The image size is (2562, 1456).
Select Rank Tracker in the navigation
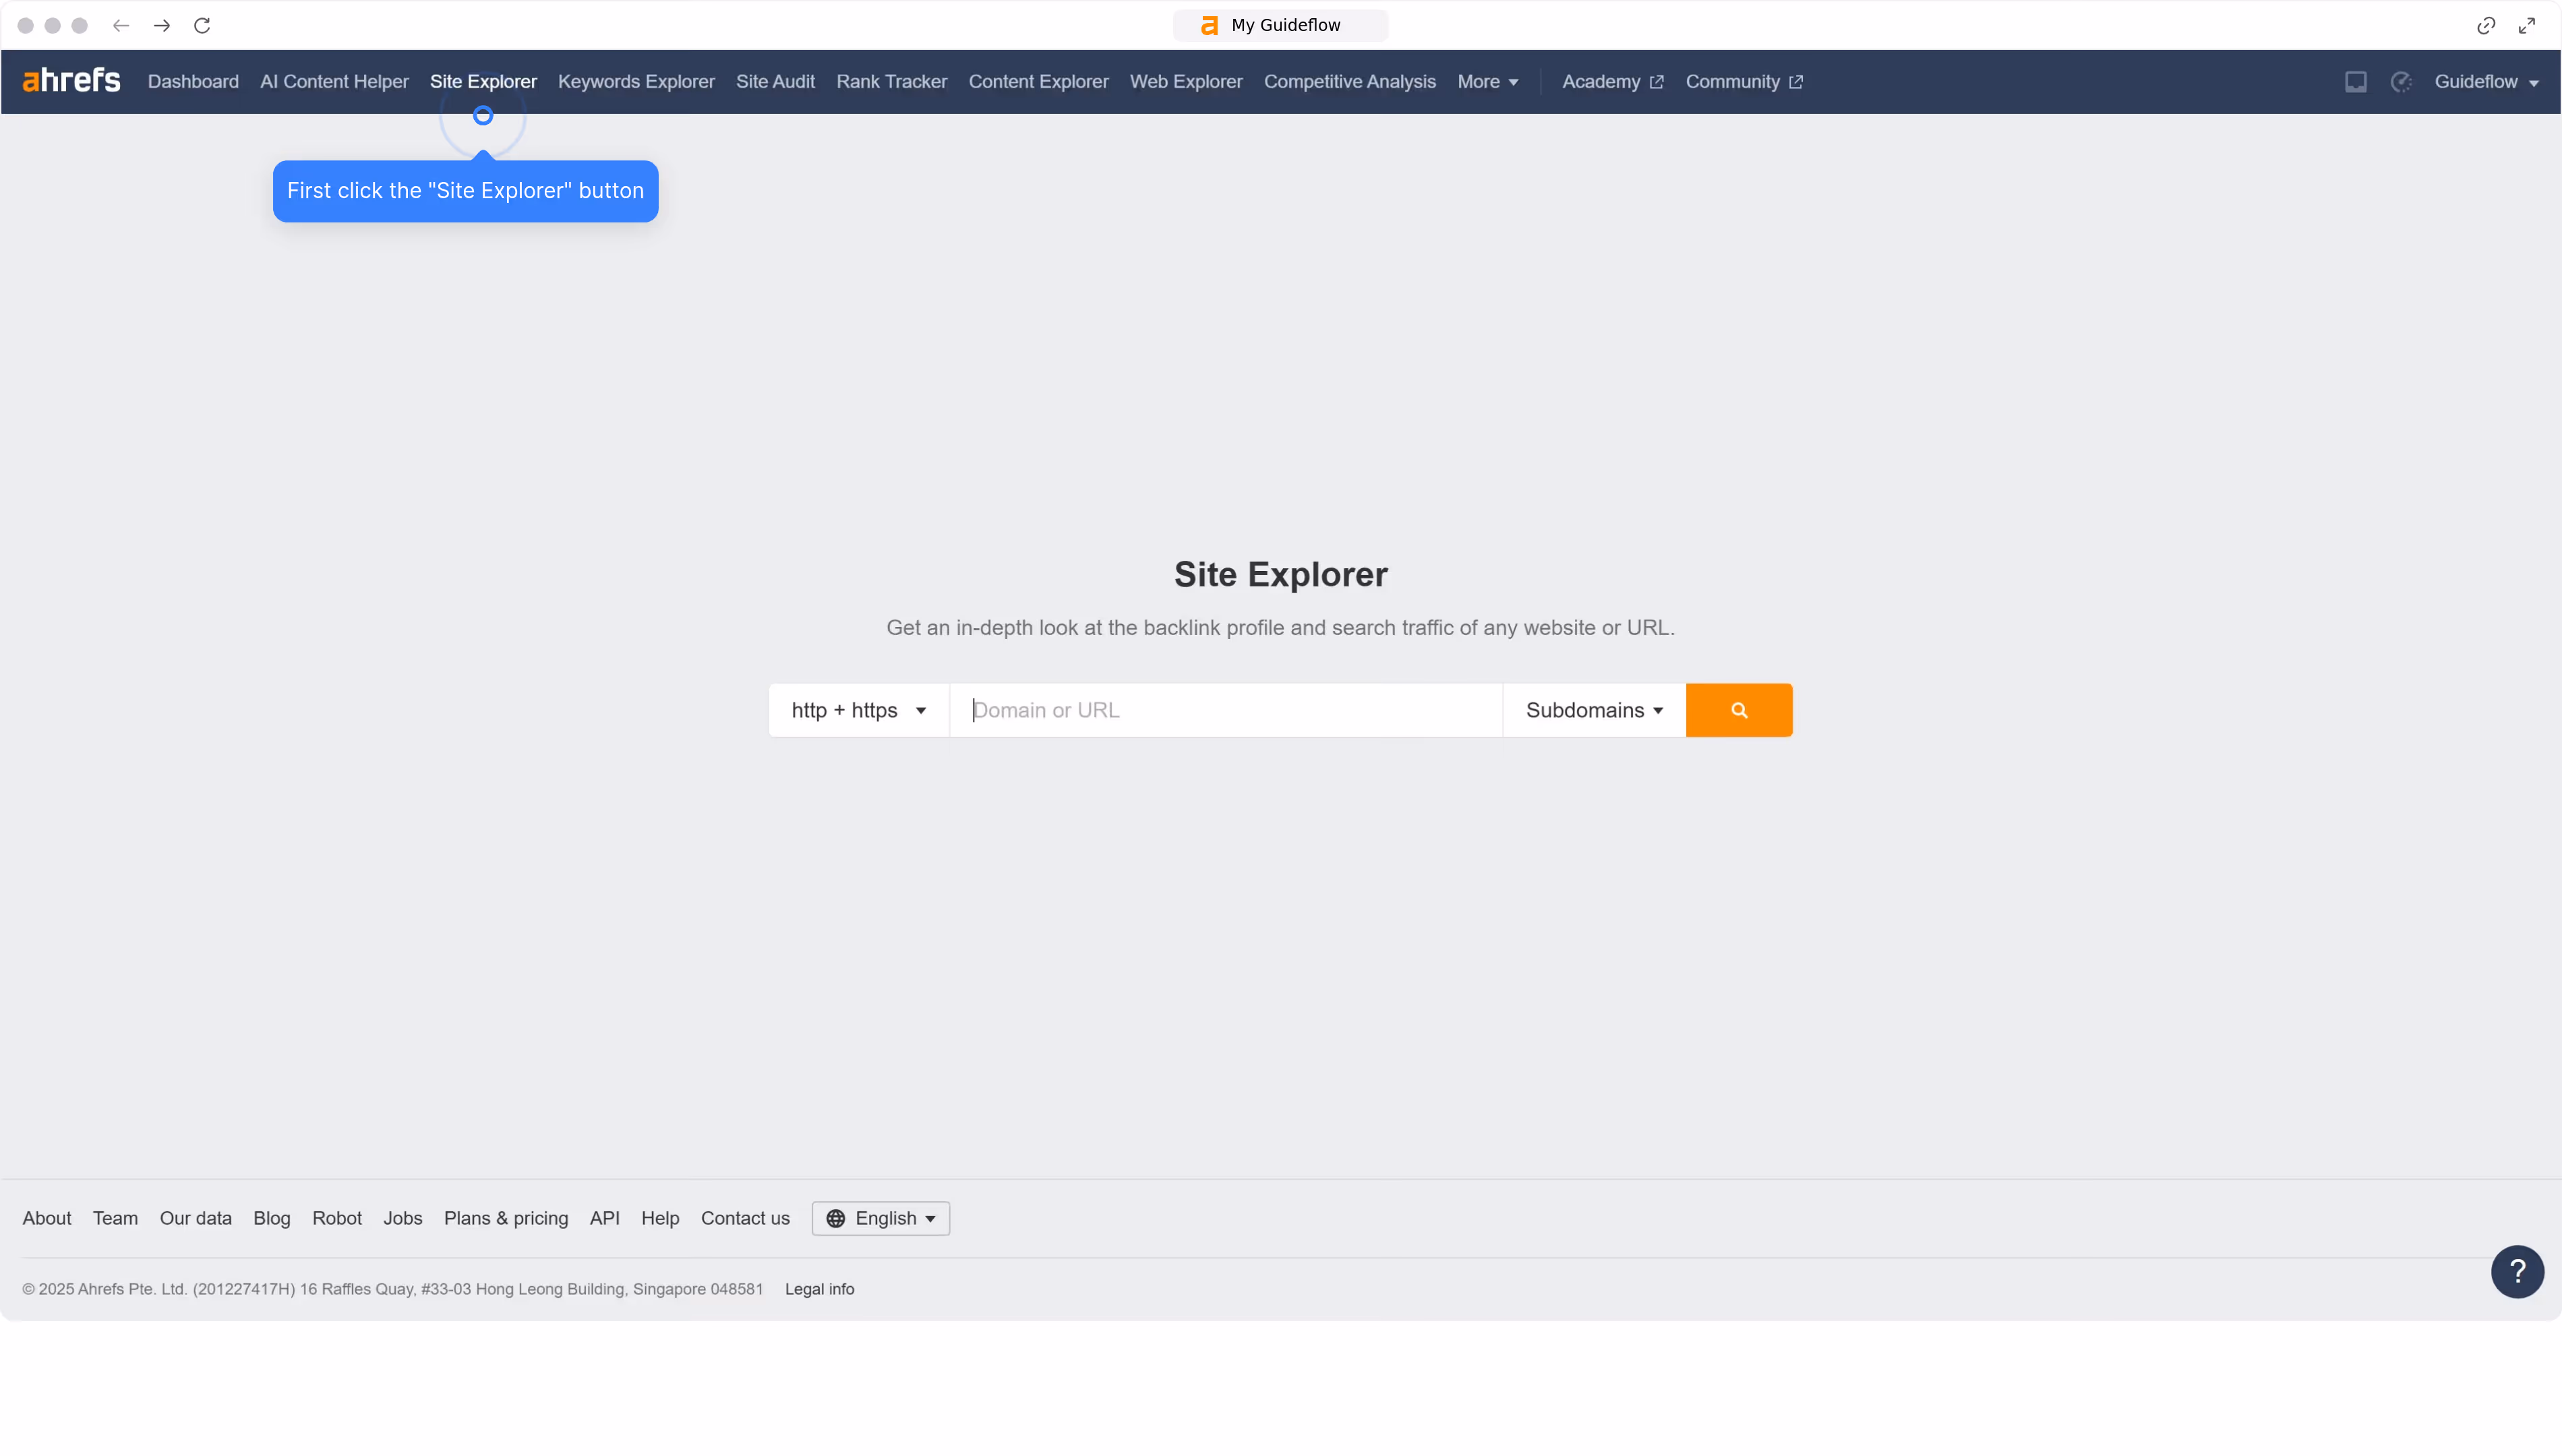point(891,82)
